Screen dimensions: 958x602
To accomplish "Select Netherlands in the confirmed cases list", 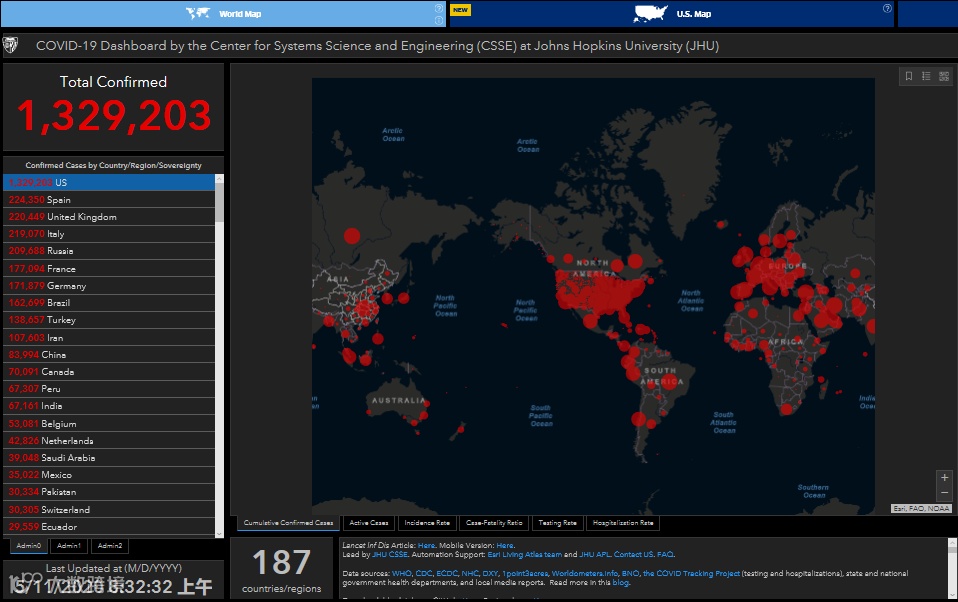I will point(109,441).
